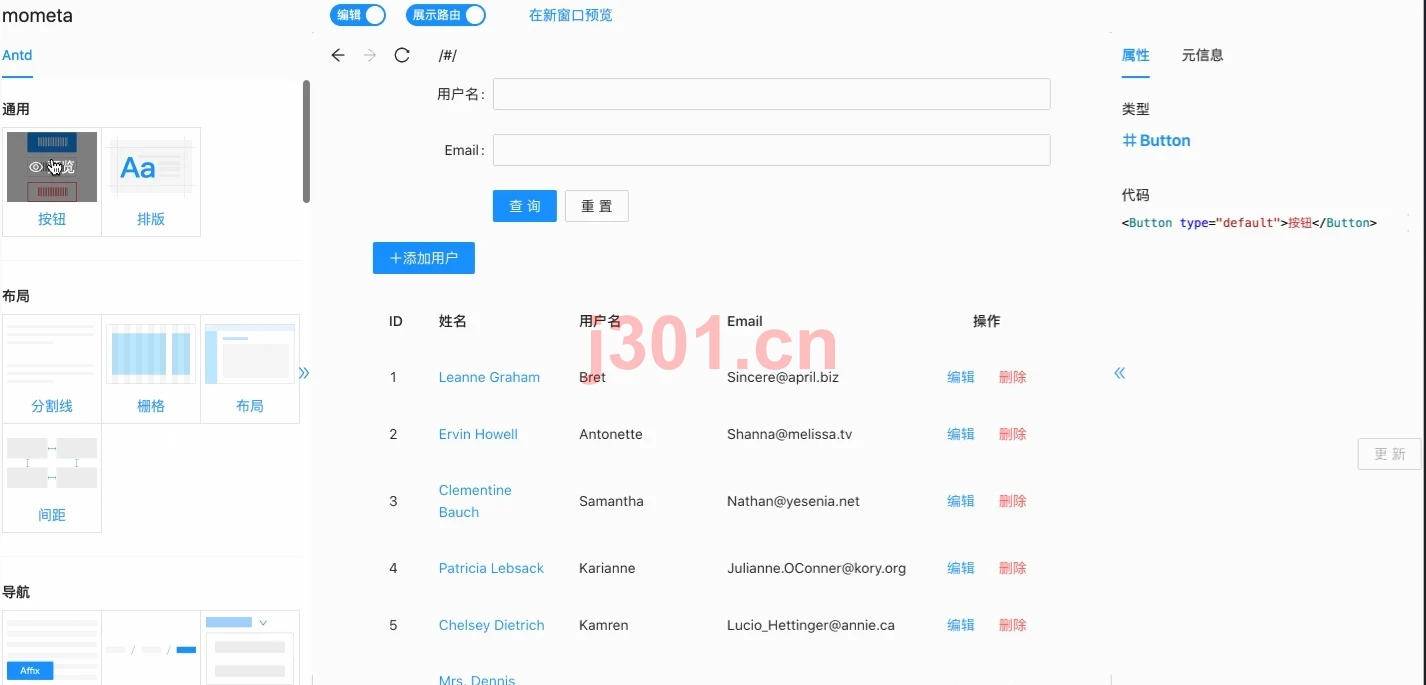The height and width of the screenshot is (685, 1426).
Task: Open the 属性 properties tab
Action: point(1136,55)
